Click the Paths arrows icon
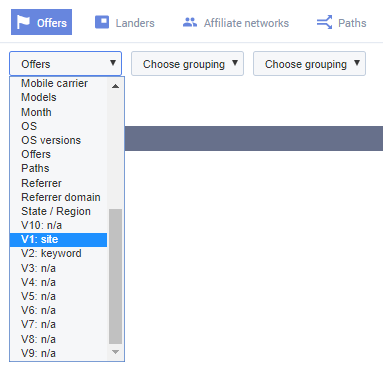Image resolution: width=383 pixels, height=366 pixels. 324,22
